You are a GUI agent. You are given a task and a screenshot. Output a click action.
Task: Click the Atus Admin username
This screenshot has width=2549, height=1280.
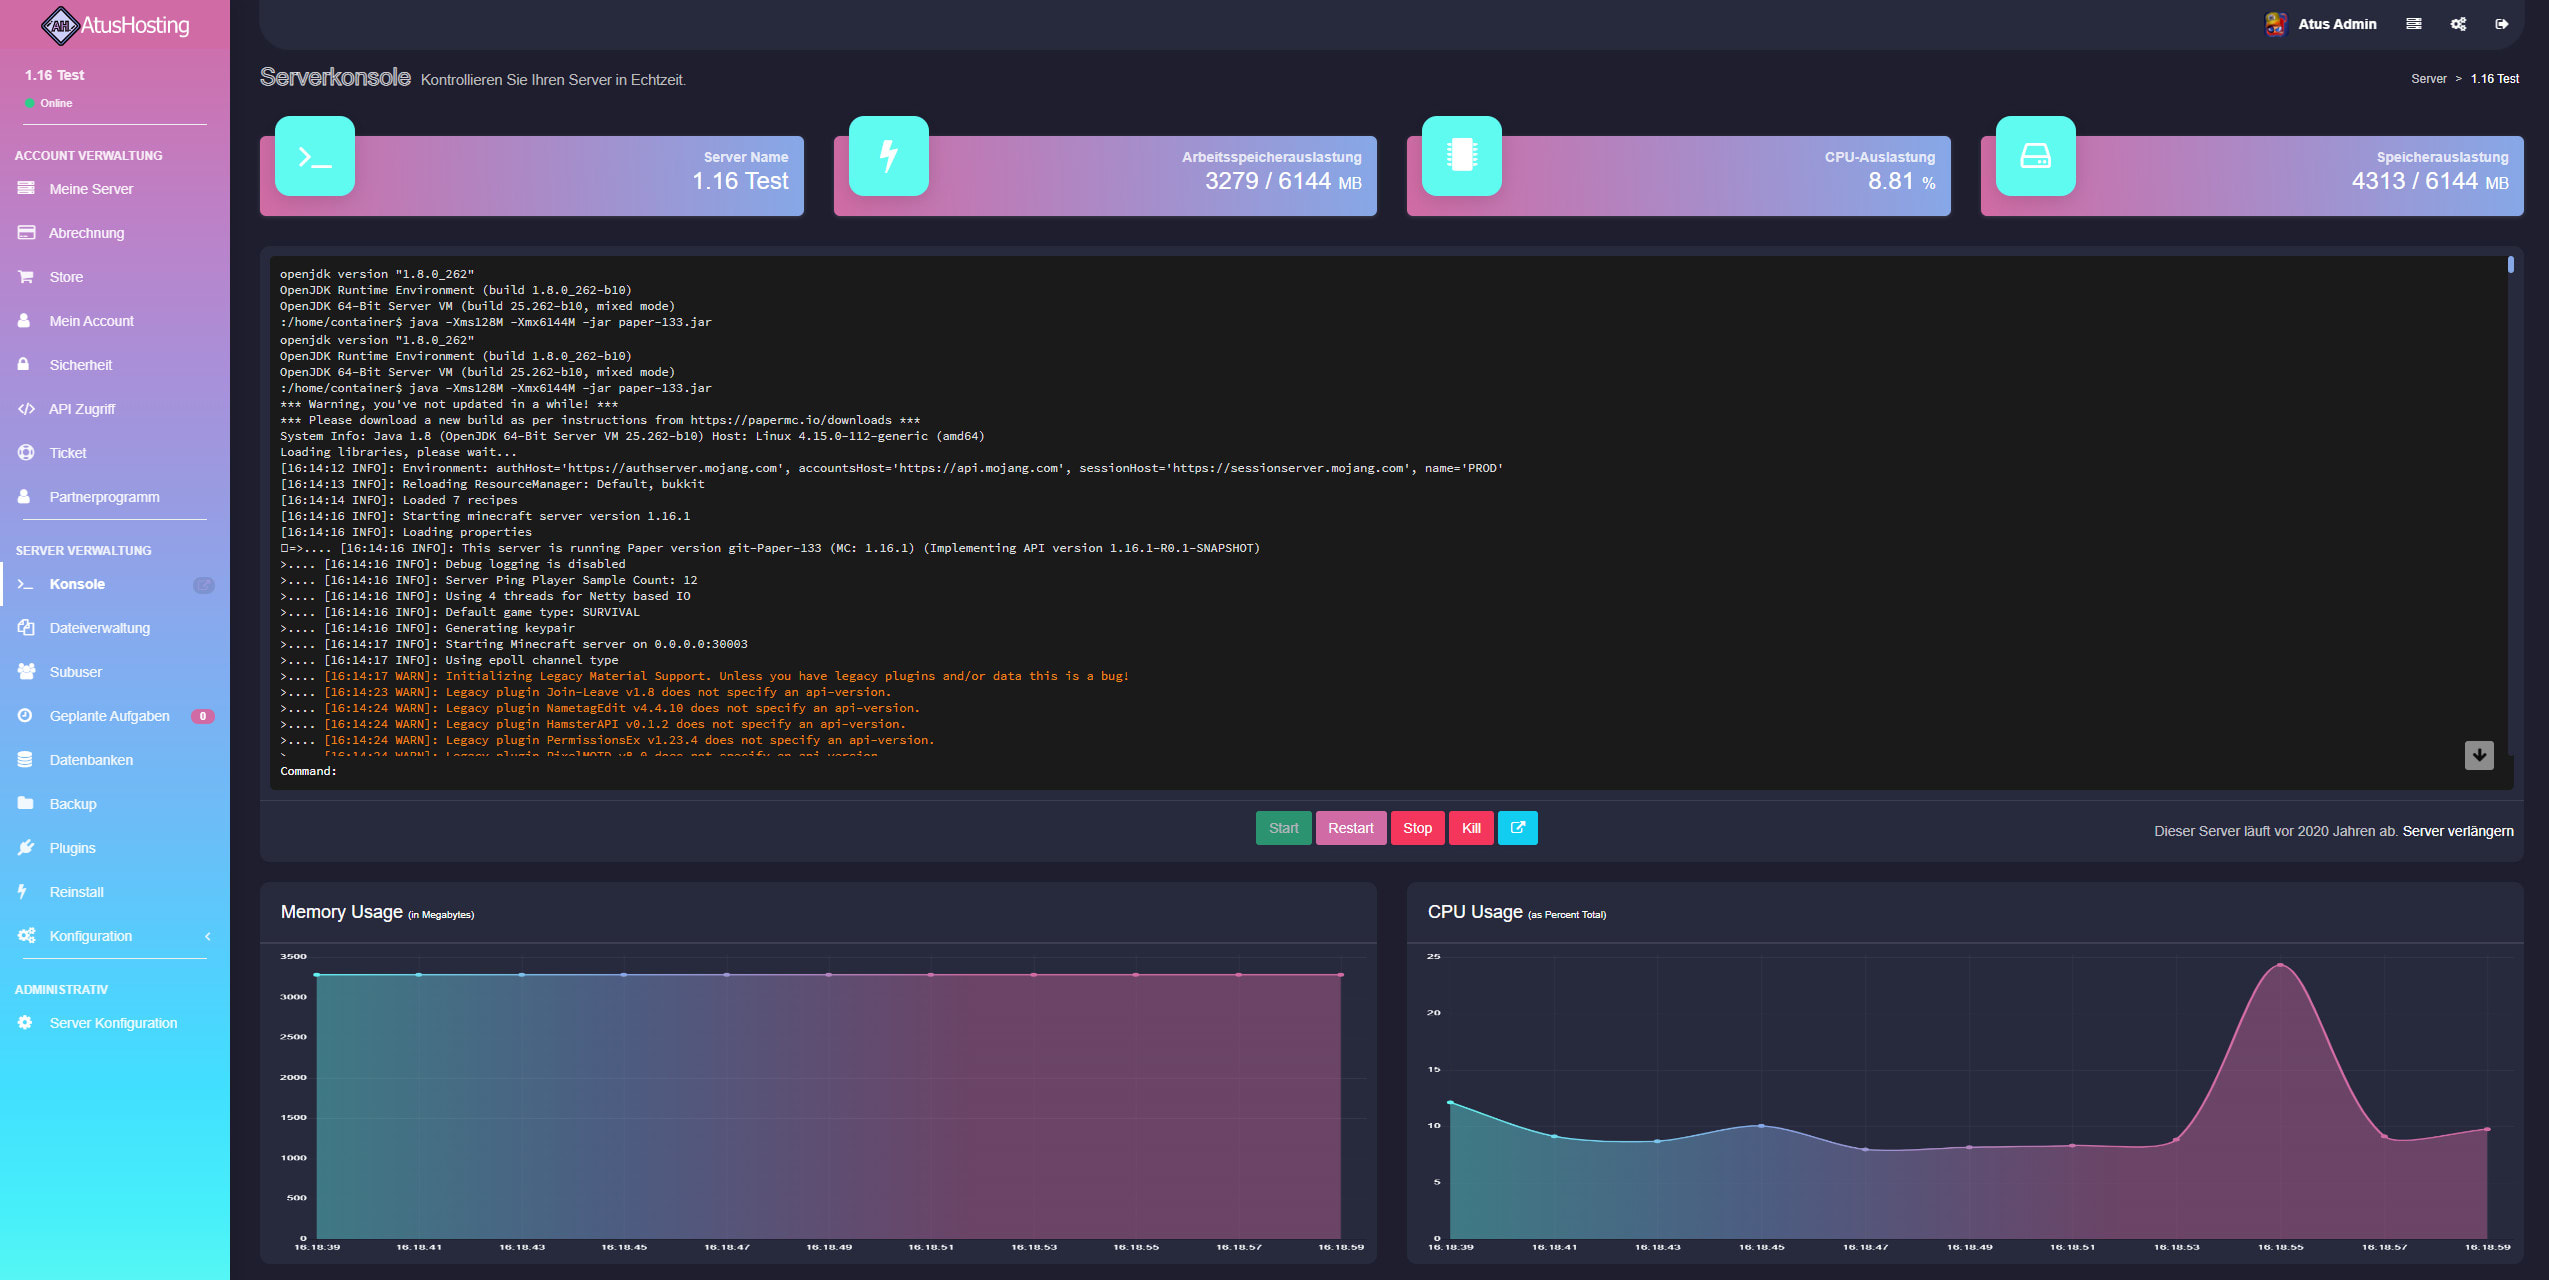click(x=2337, y=24)
